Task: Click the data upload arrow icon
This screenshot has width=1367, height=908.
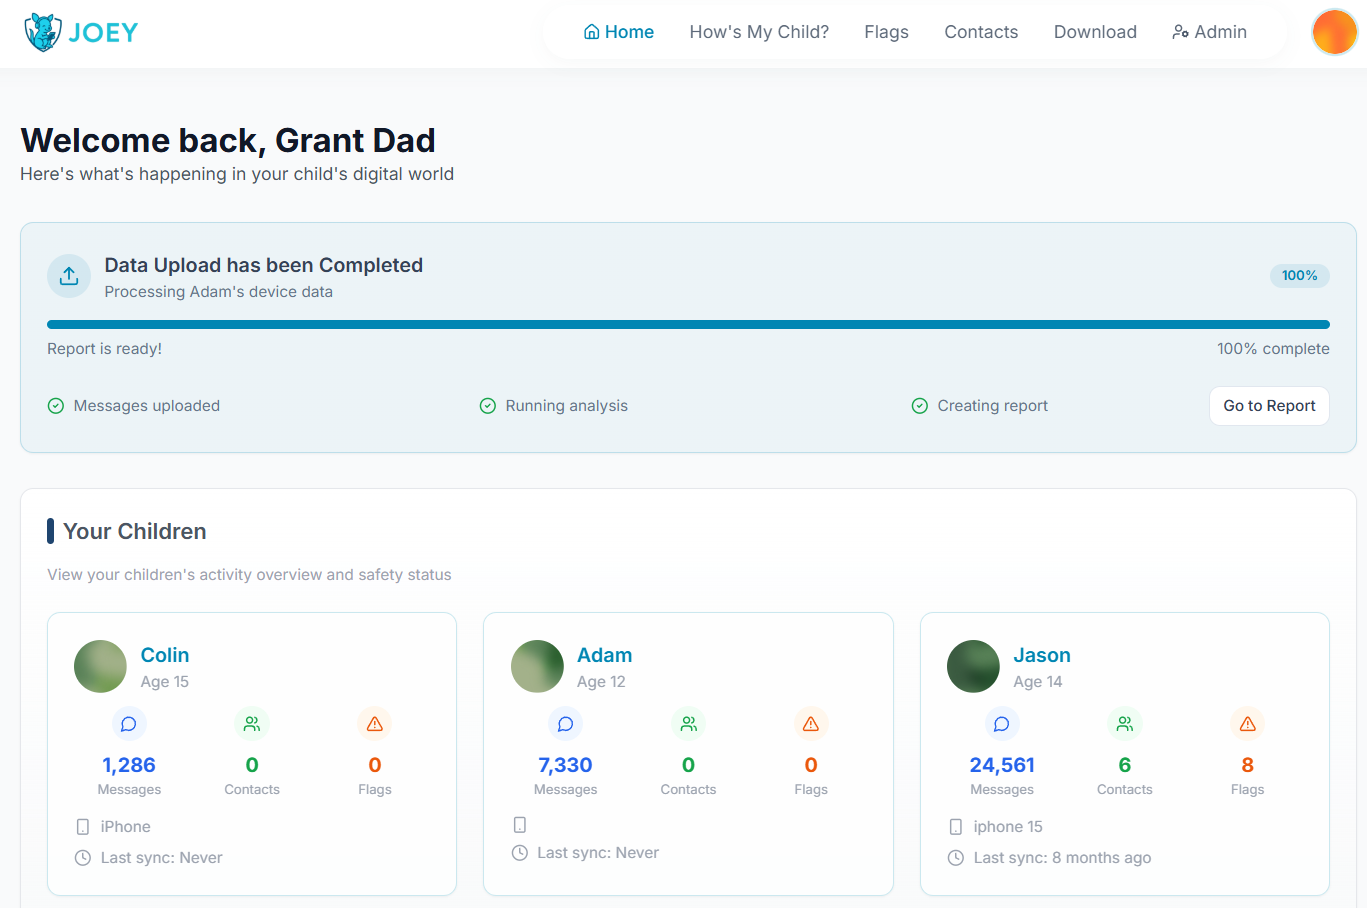Action: tap(69, 276)
